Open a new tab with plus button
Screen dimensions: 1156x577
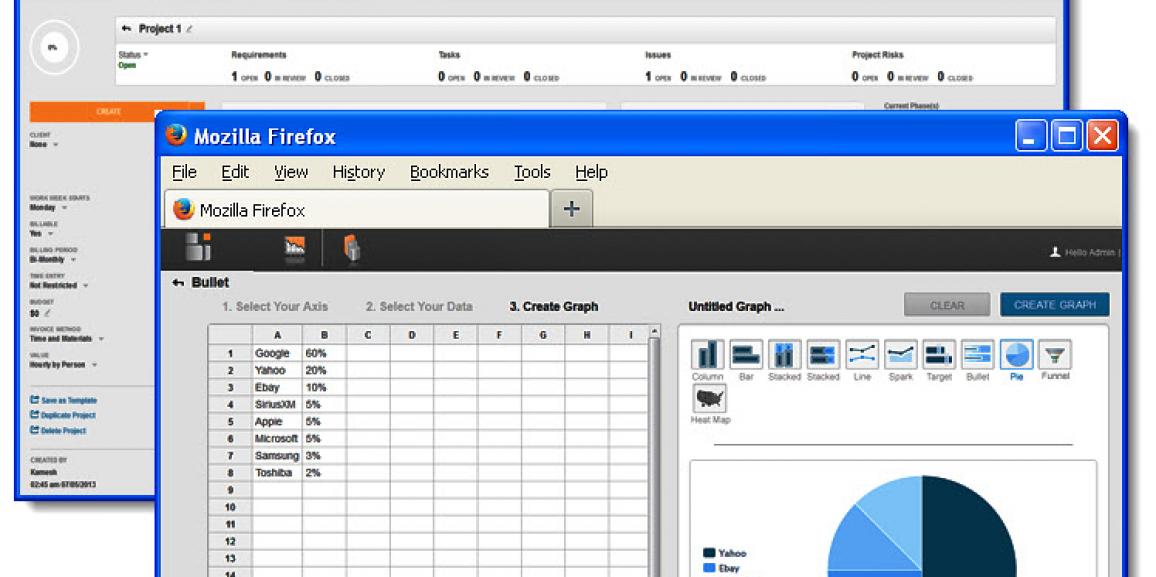(x=571, y=209)
